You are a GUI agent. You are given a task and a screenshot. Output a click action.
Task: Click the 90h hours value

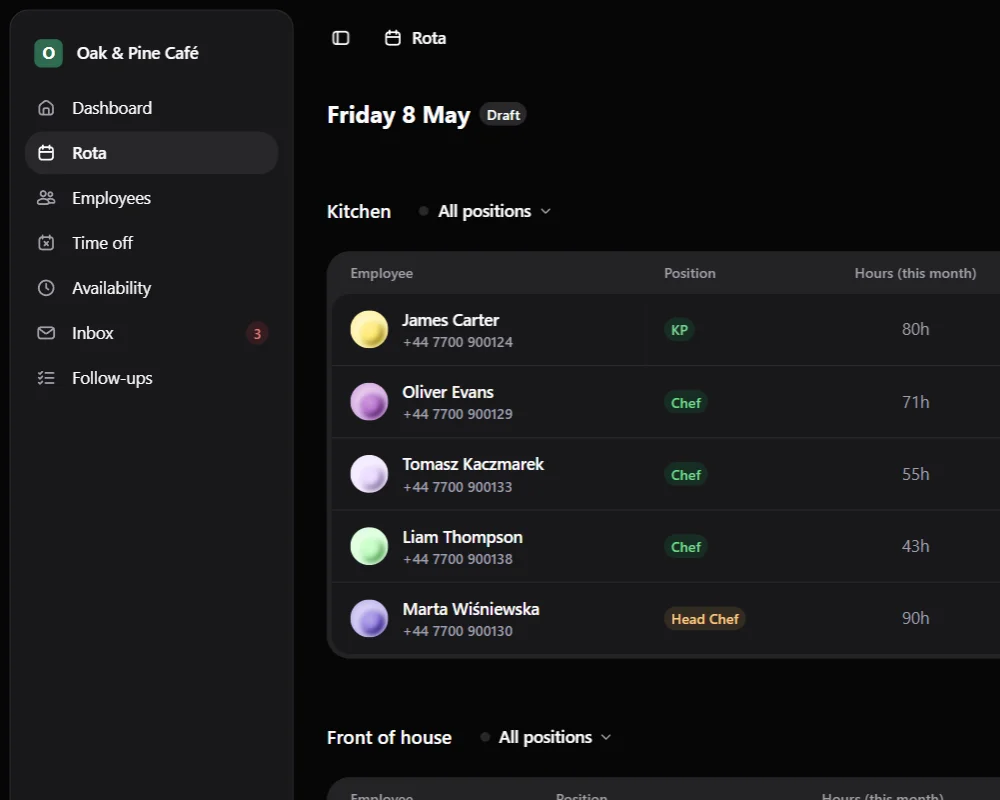click(x=915, y=618)
